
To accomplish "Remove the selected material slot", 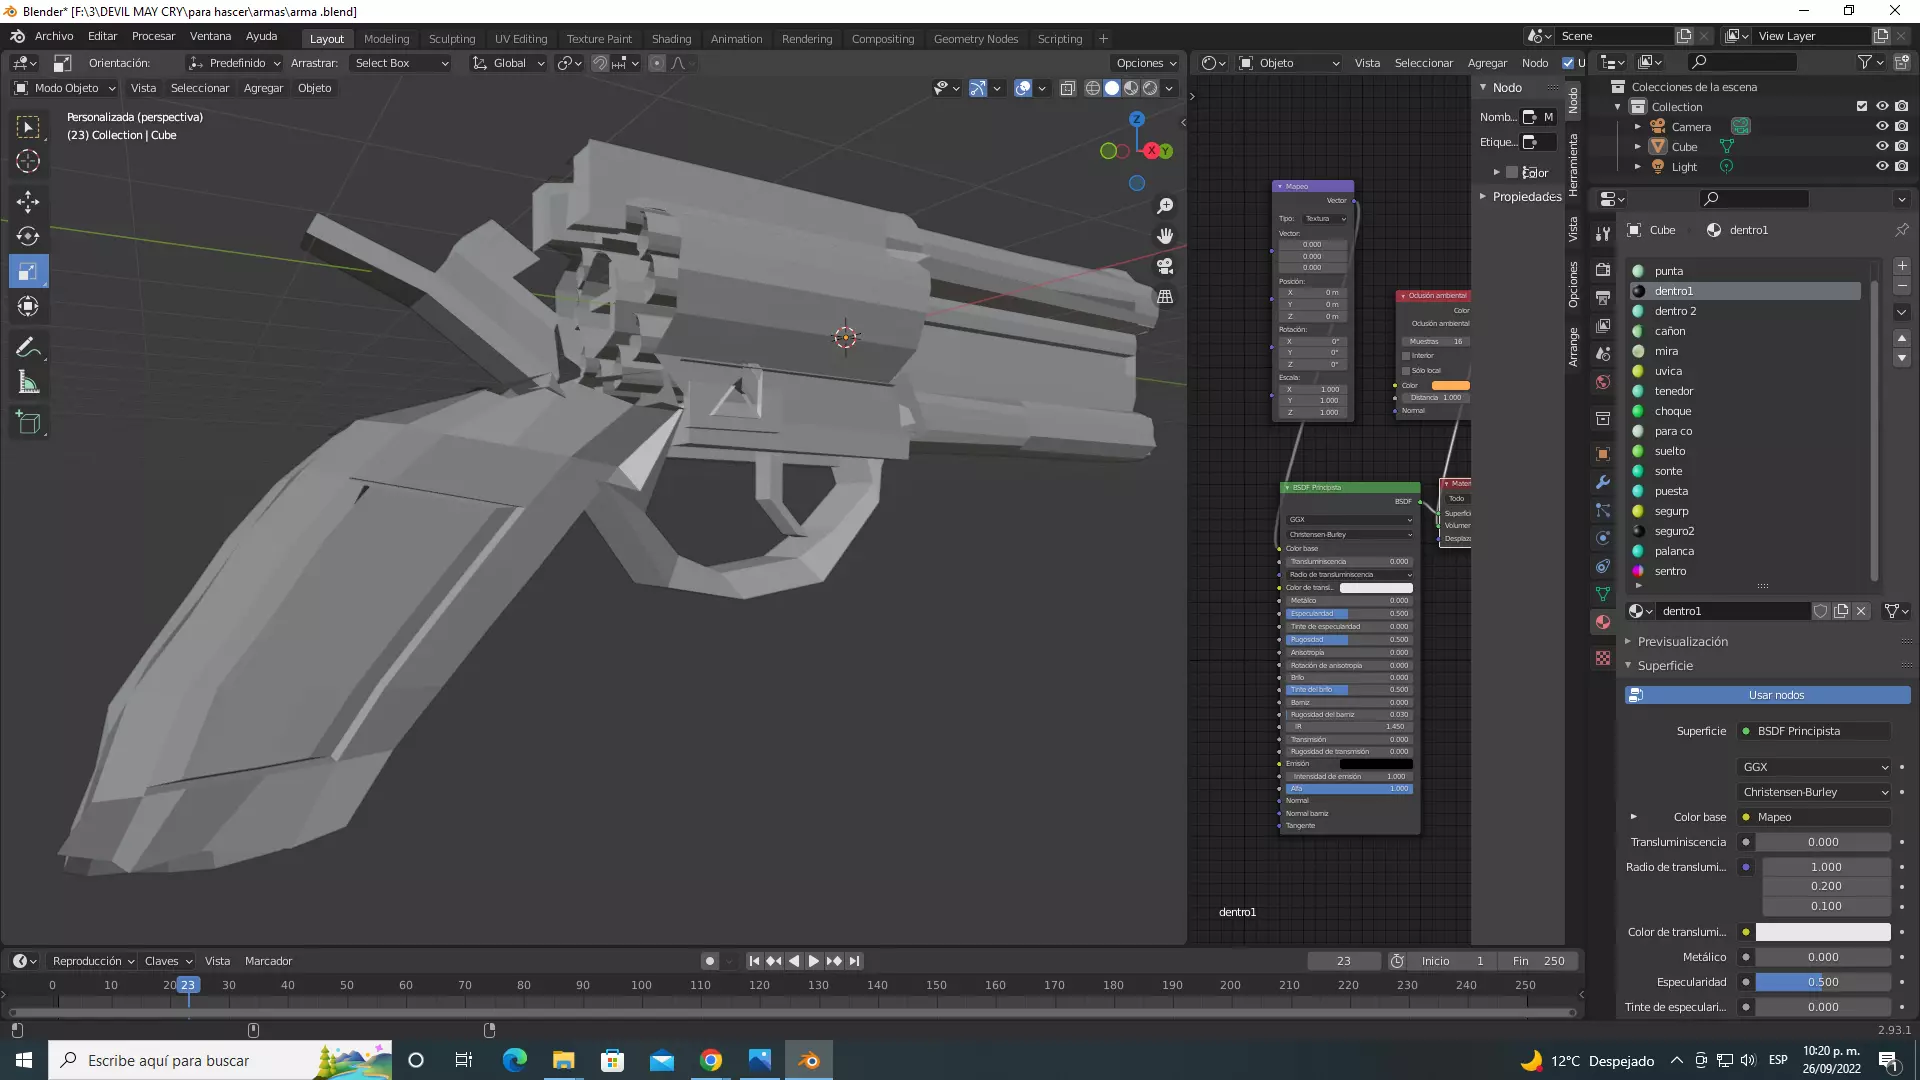I will (1902, 287).
